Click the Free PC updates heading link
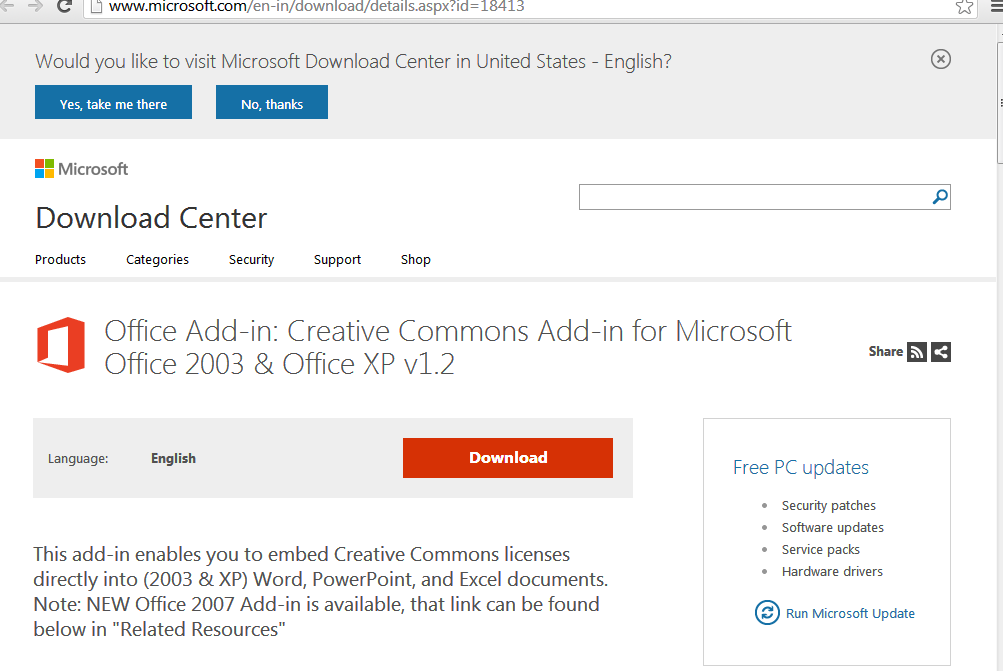The width and height of the screenshot is (1003, 671). (x=801, y=468)
